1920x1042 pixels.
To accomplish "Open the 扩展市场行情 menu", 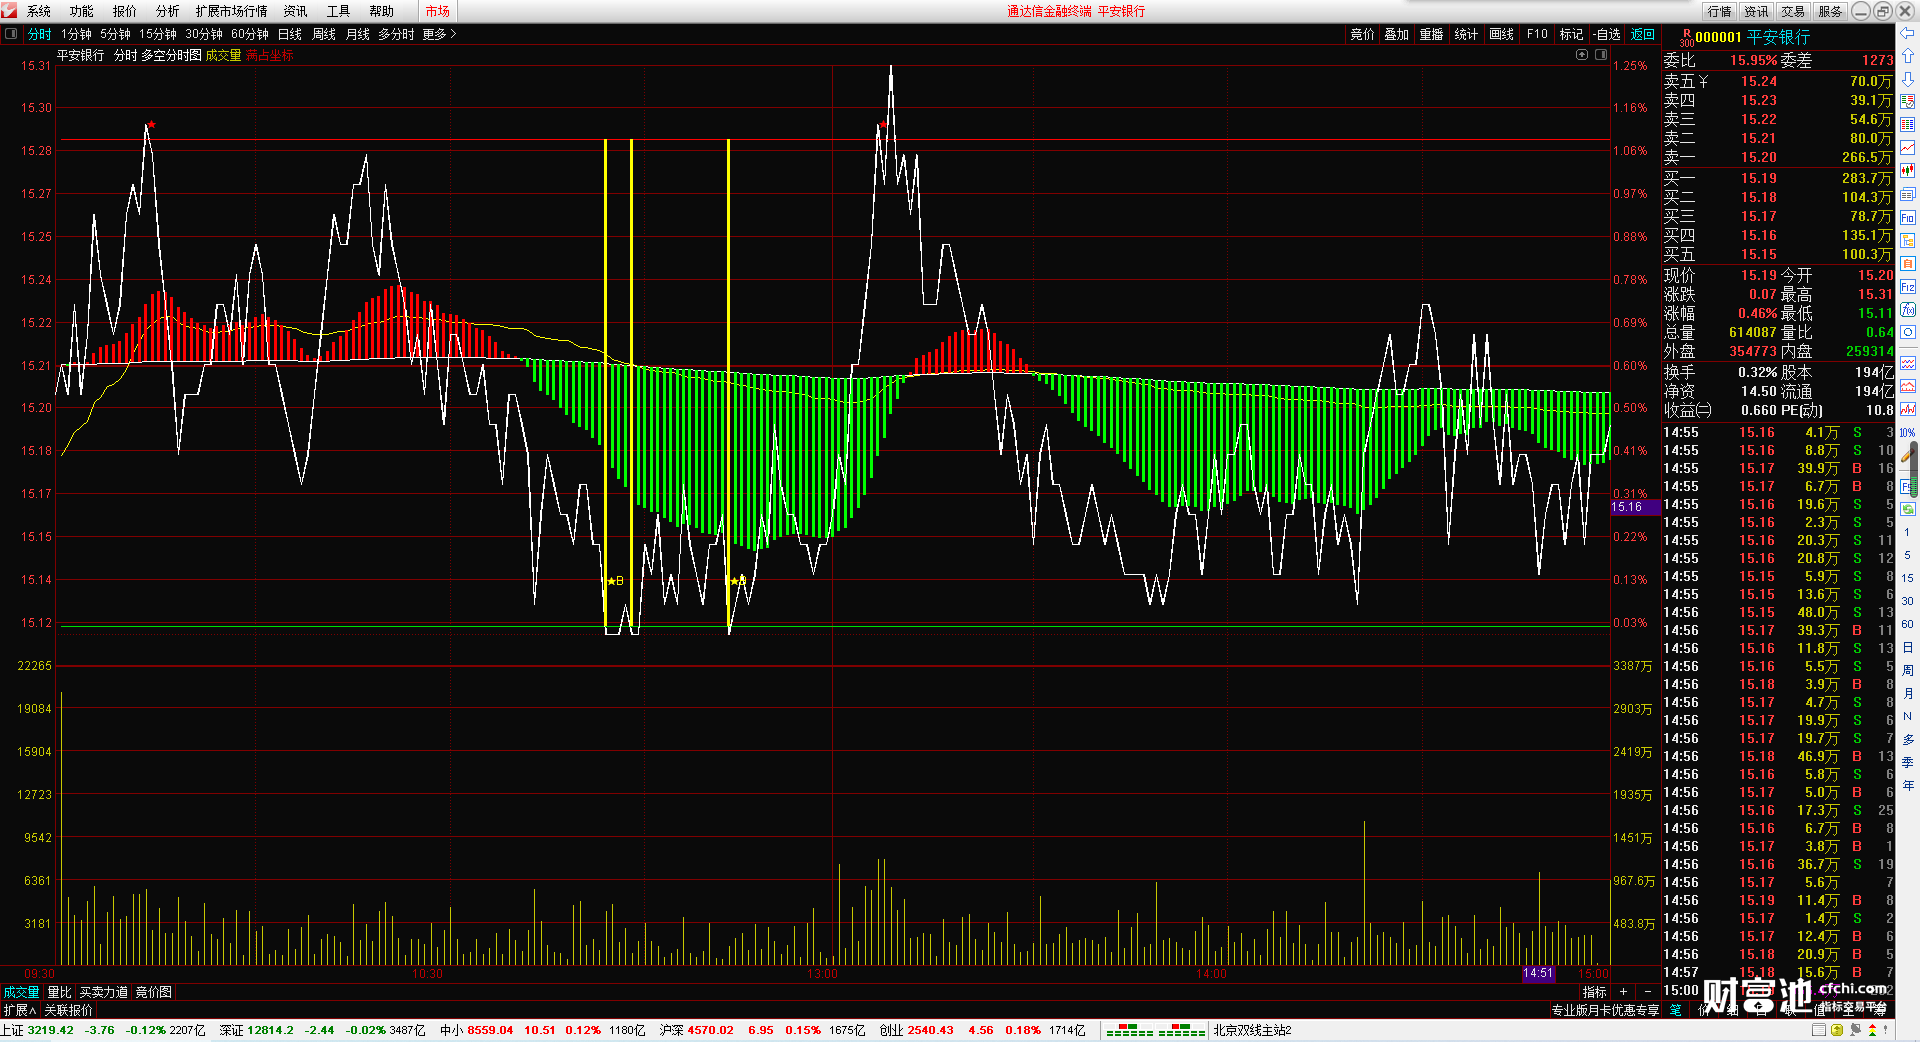I will tap(231, 11).
